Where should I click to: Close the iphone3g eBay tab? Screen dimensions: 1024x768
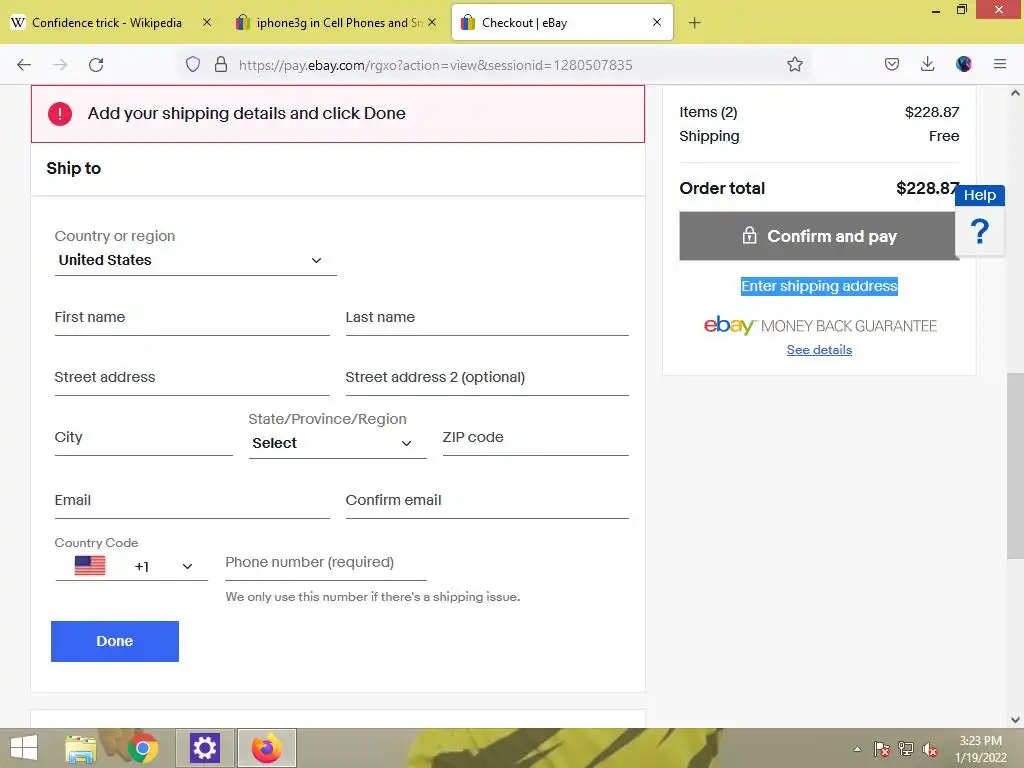tap(432, 22)
